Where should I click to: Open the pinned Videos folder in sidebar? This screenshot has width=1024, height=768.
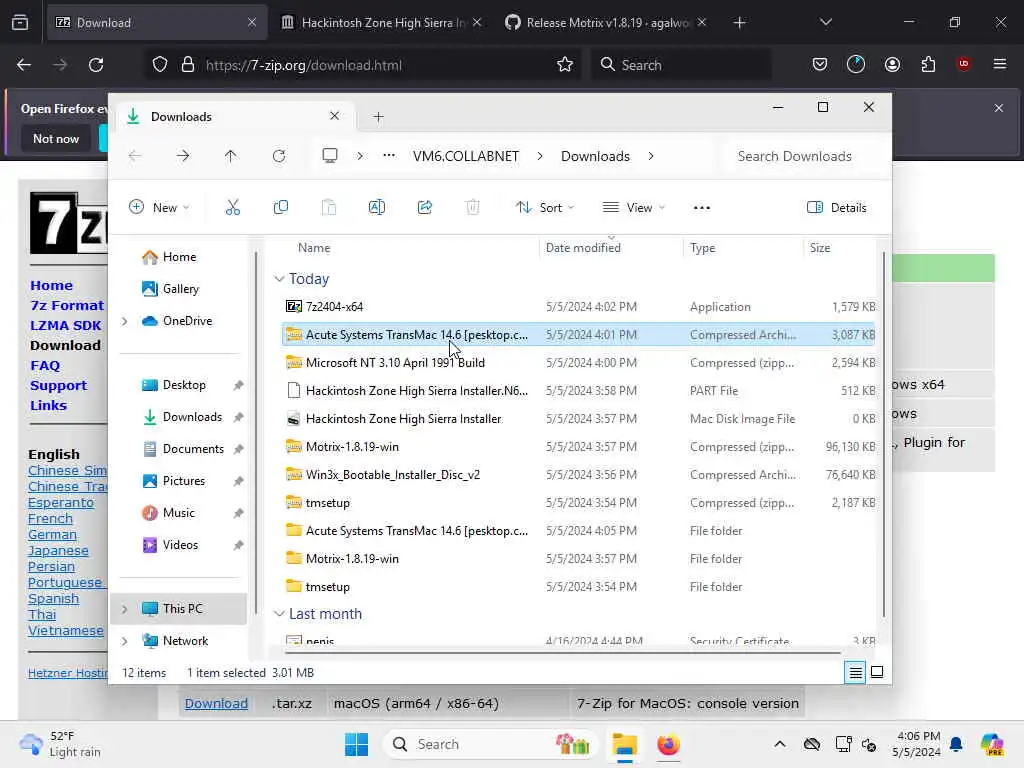coord(170,545)
